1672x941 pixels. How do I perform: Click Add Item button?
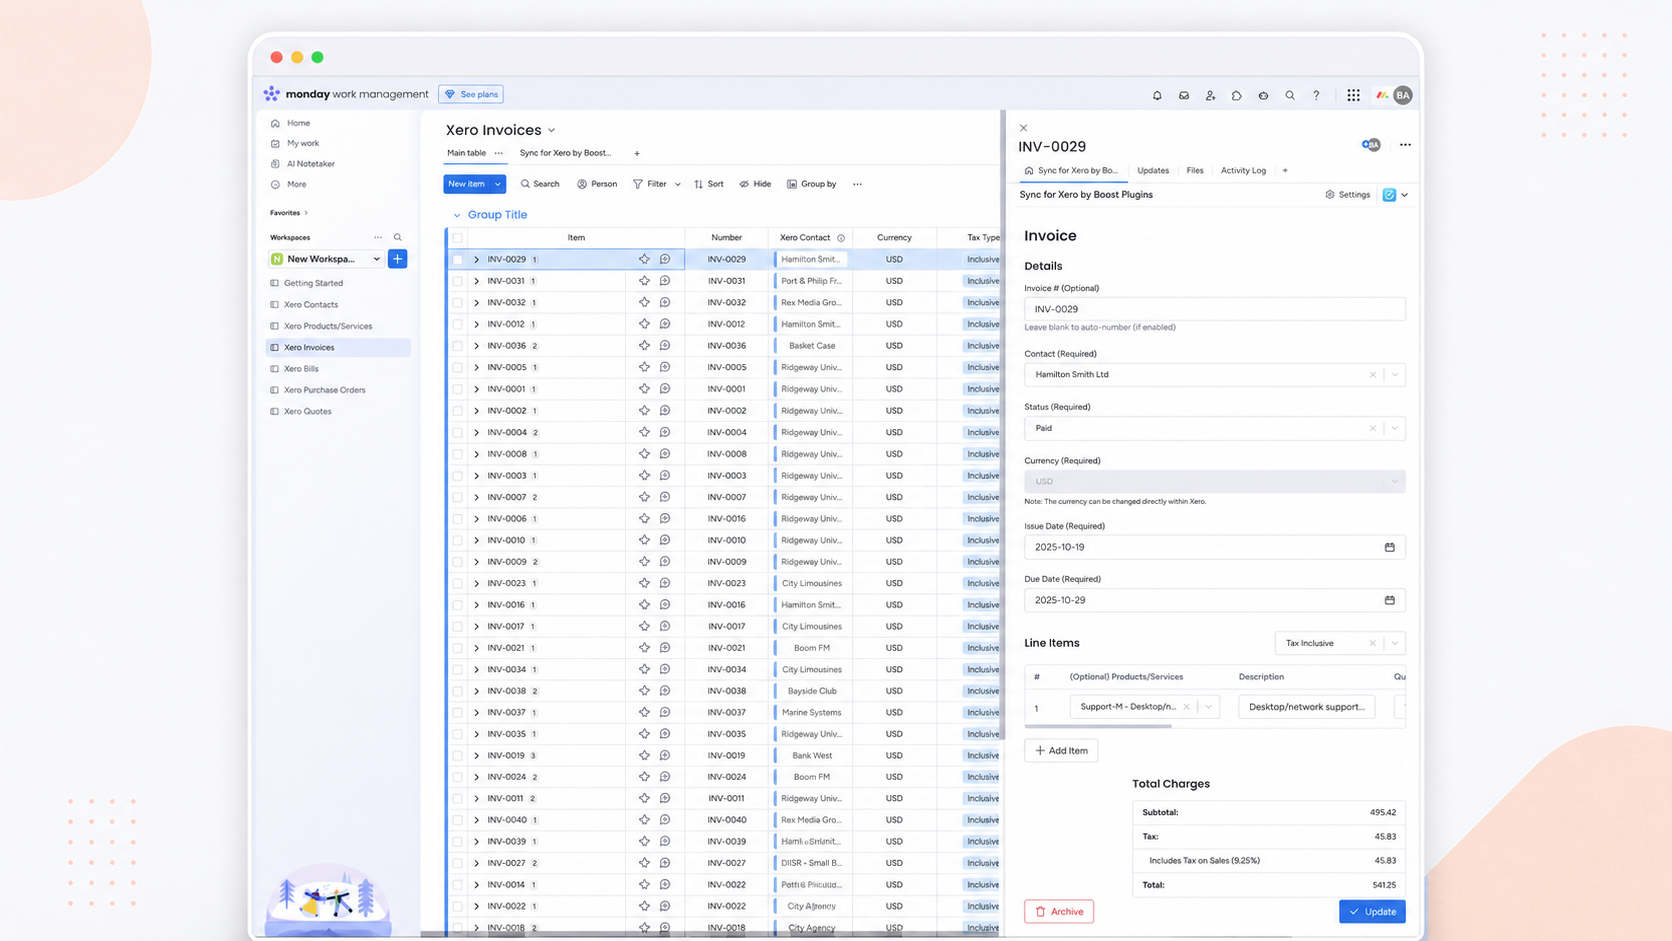[x=1061, y=750]
